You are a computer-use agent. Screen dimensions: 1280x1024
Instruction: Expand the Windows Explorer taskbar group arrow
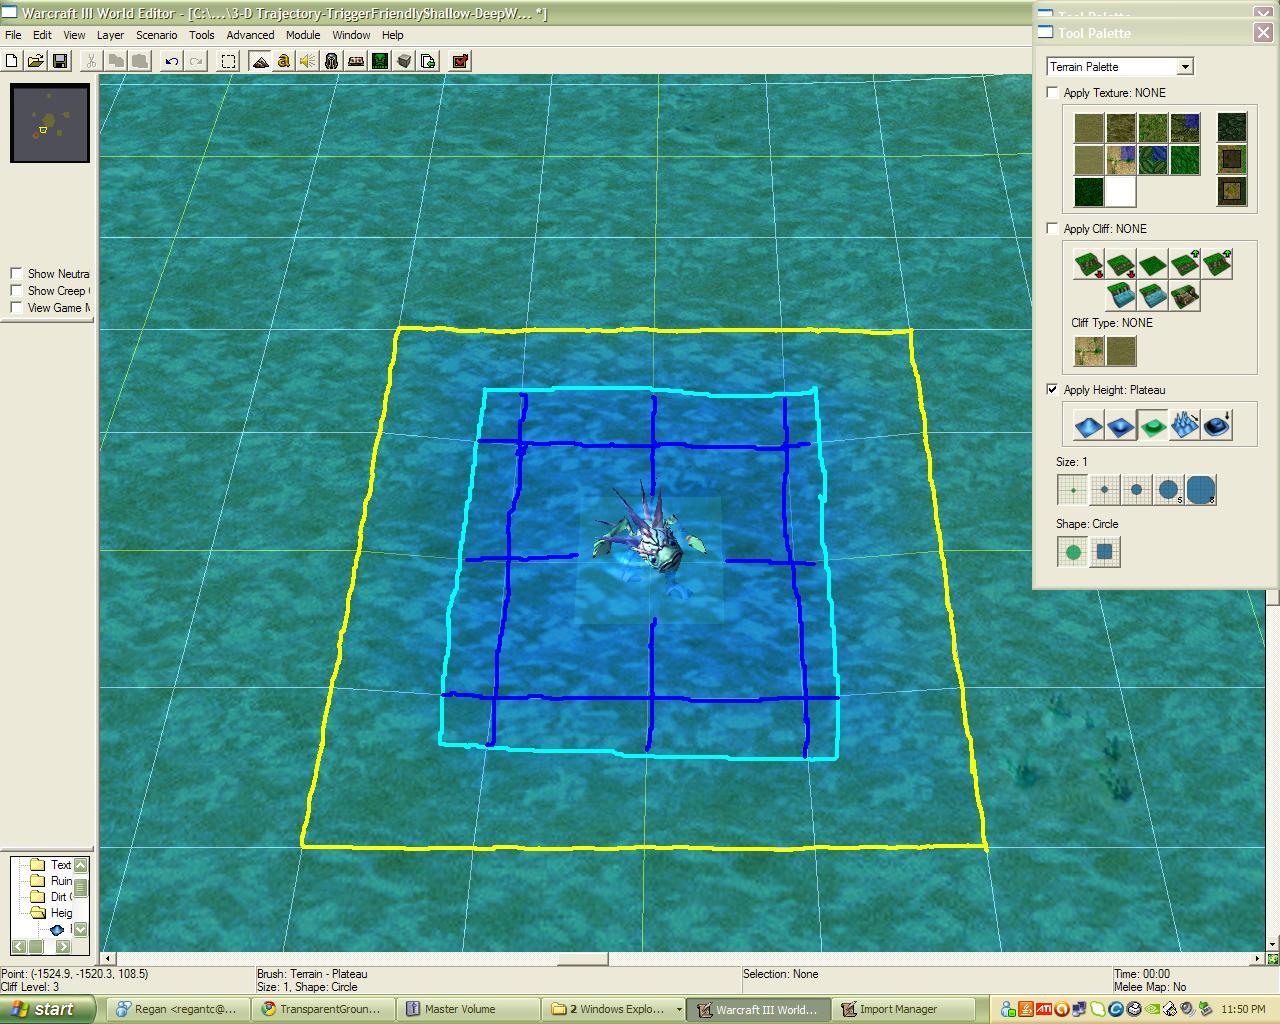679,1009
